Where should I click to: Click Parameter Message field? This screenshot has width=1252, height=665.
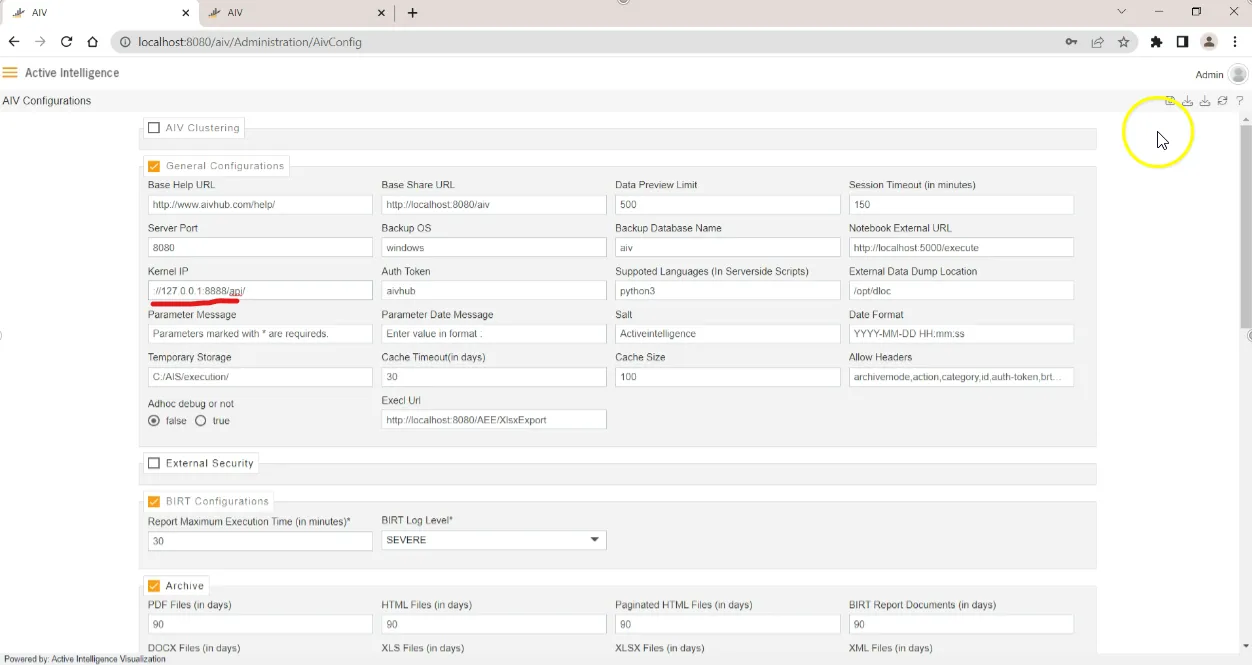pyautogui.click(x=260, y=334)
